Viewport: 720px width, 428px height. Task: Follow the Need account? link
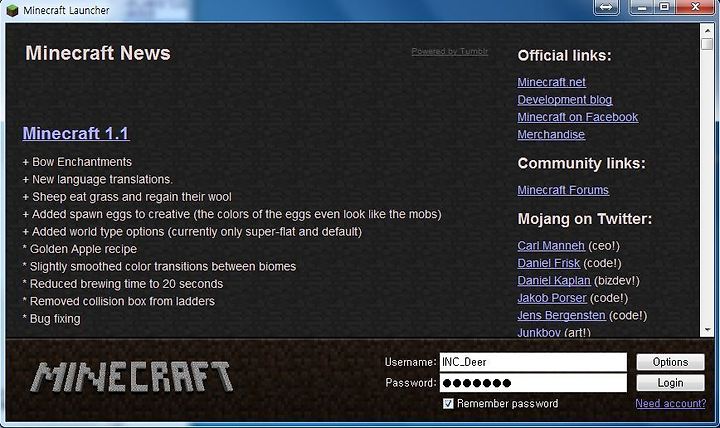tap(671, 404)
